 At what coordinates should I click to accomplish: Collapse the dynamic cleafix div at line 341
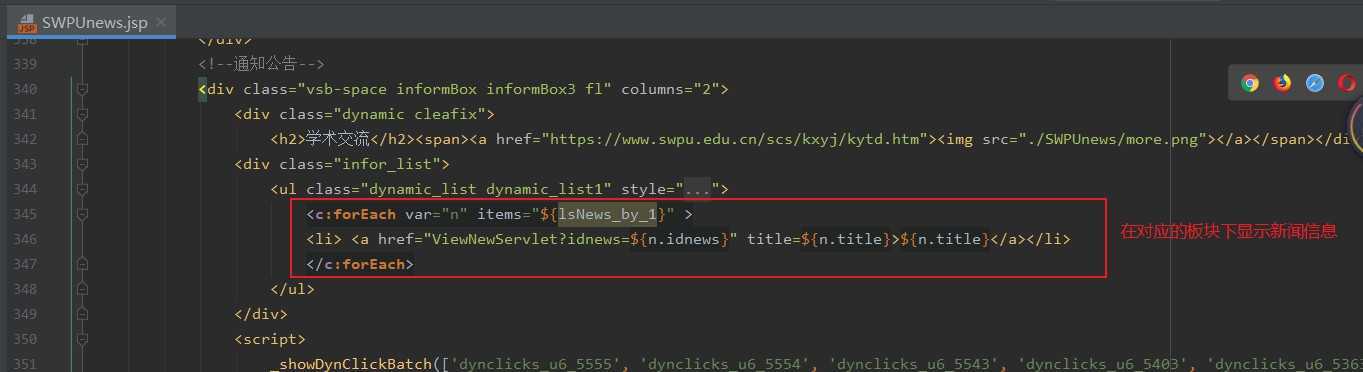[82, 114]
